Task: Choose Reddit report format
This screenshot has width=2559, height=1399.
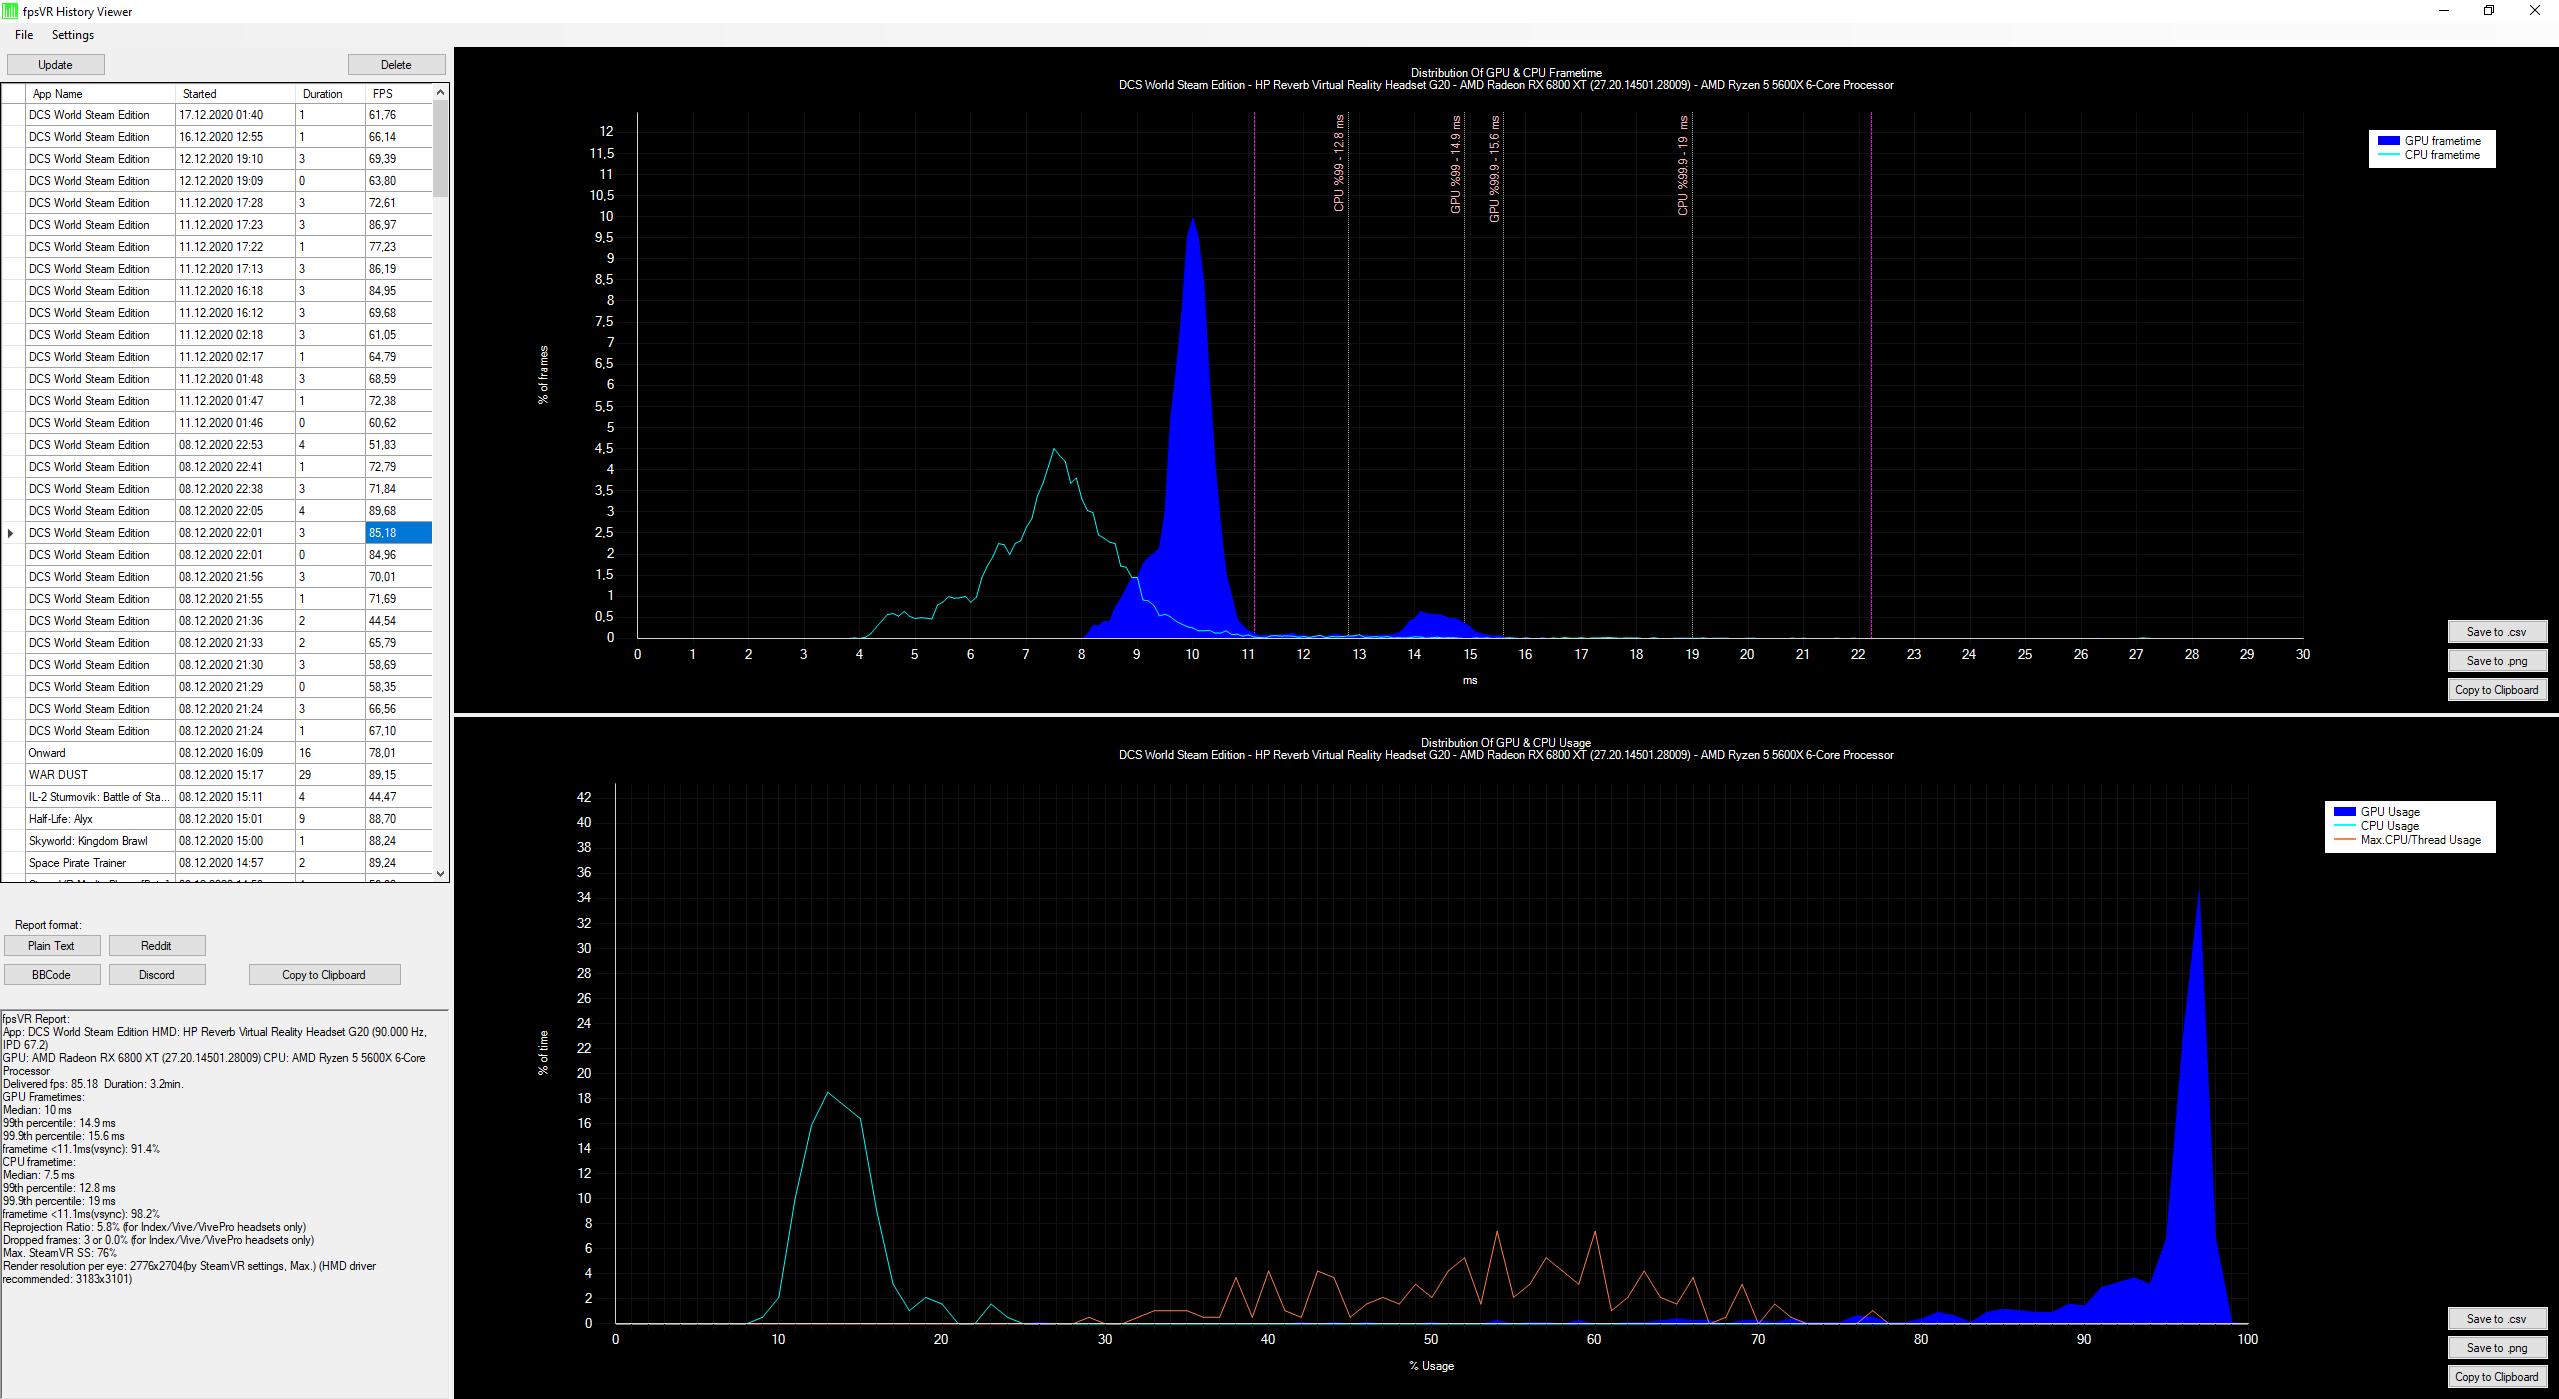Action: point(157,946)
